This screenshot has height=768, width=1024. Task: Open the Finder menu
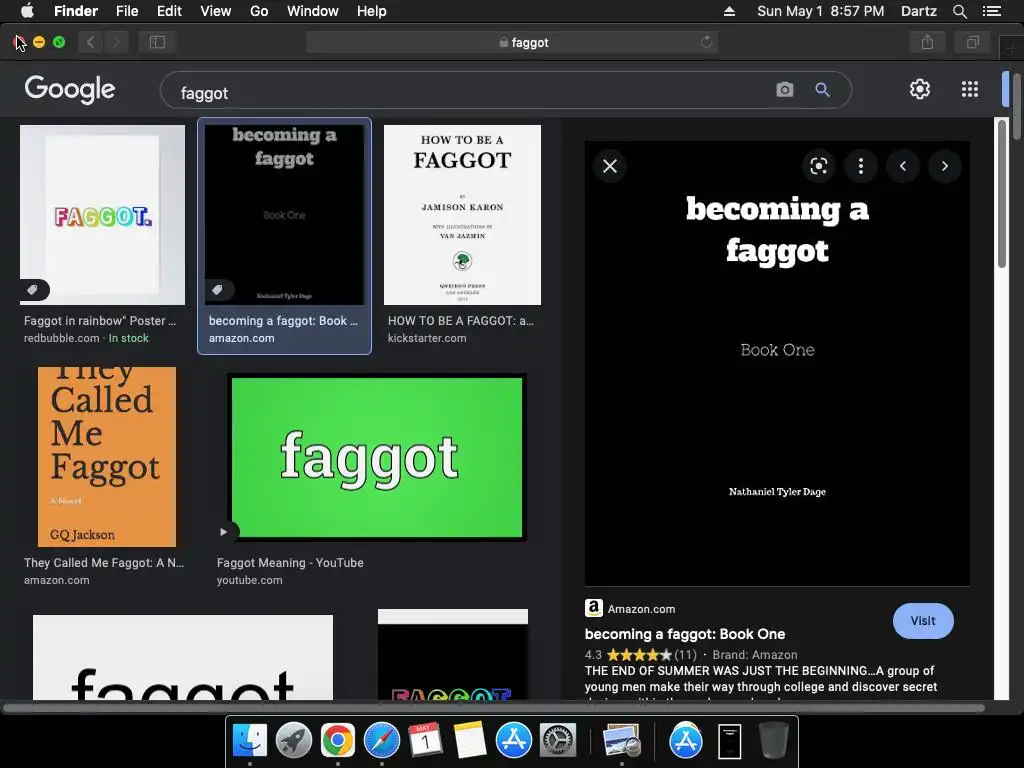76,11
